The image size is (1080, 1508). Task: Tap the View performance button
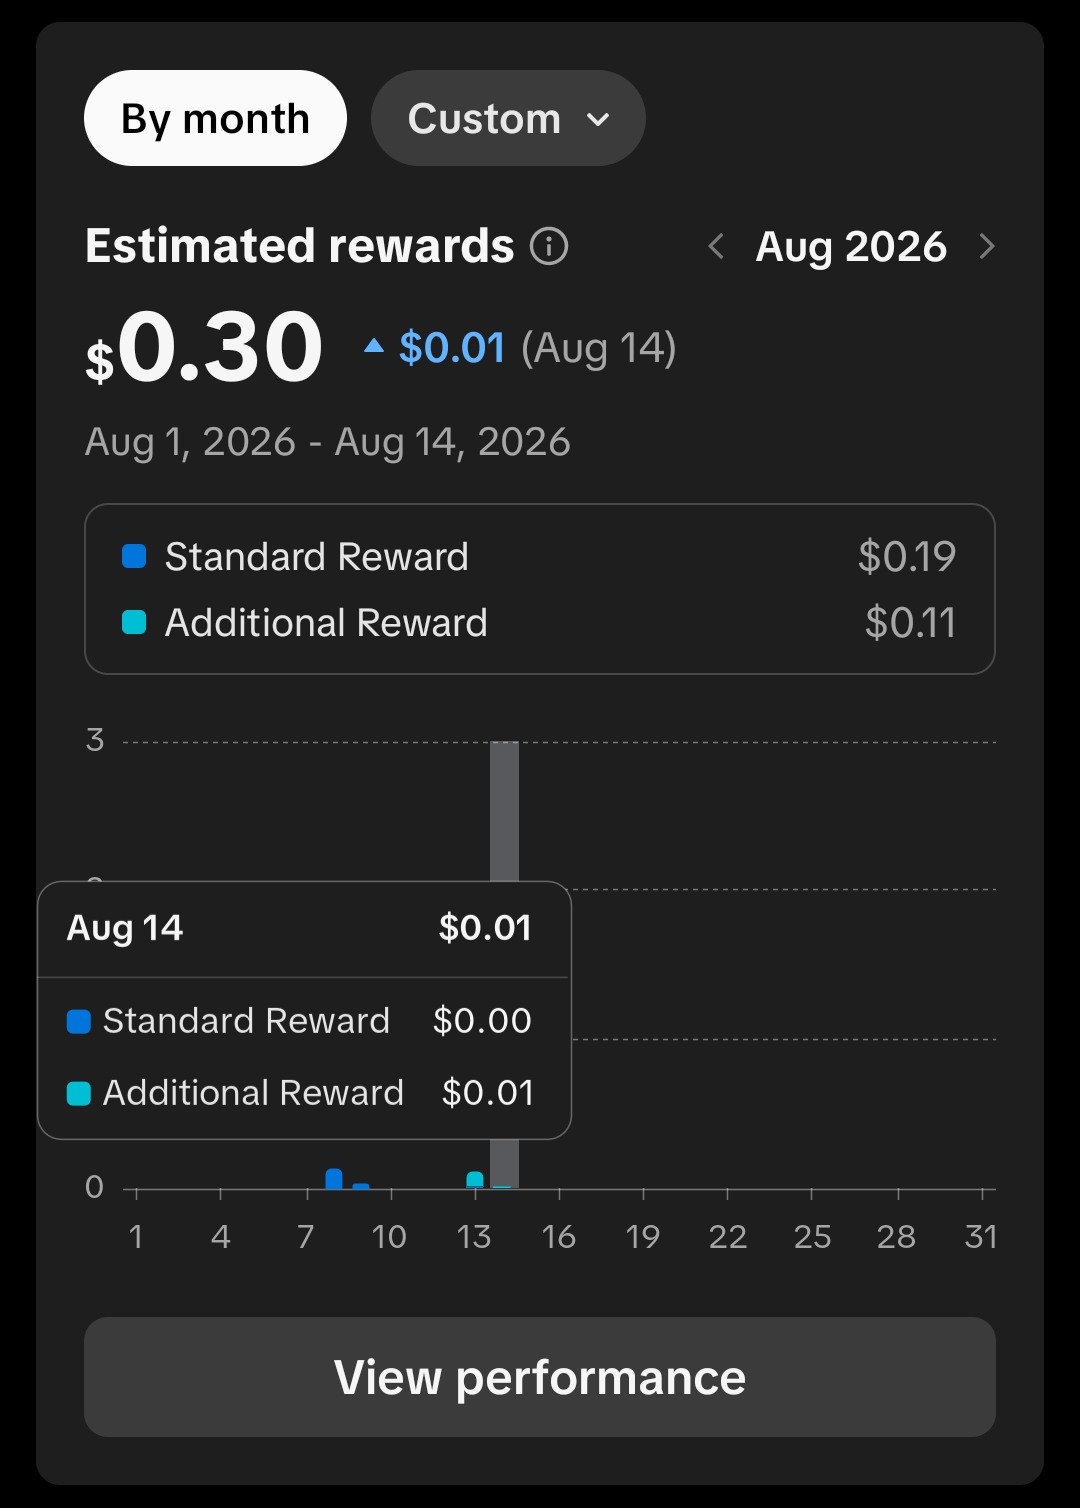click(540, 1377)
